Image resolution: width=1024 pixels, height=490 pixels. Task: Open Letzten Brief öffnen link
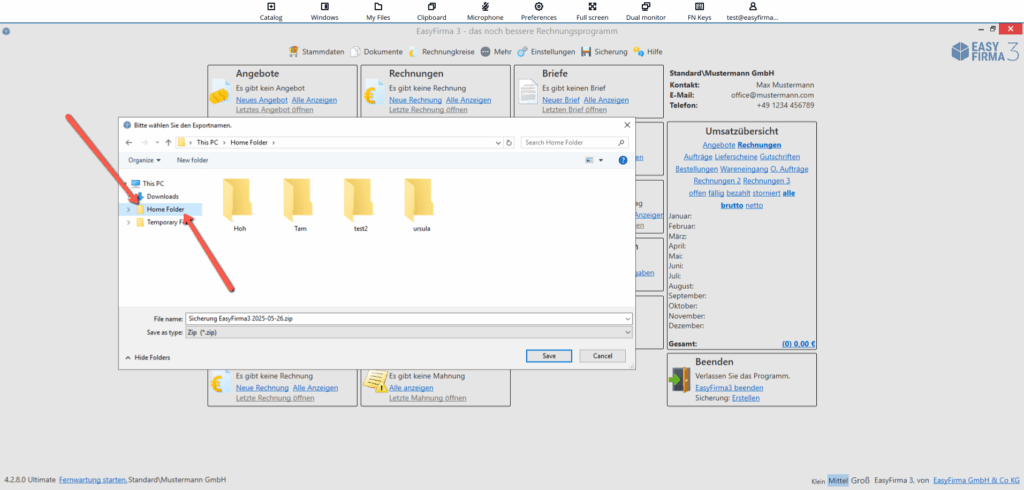tap(574, 110)
